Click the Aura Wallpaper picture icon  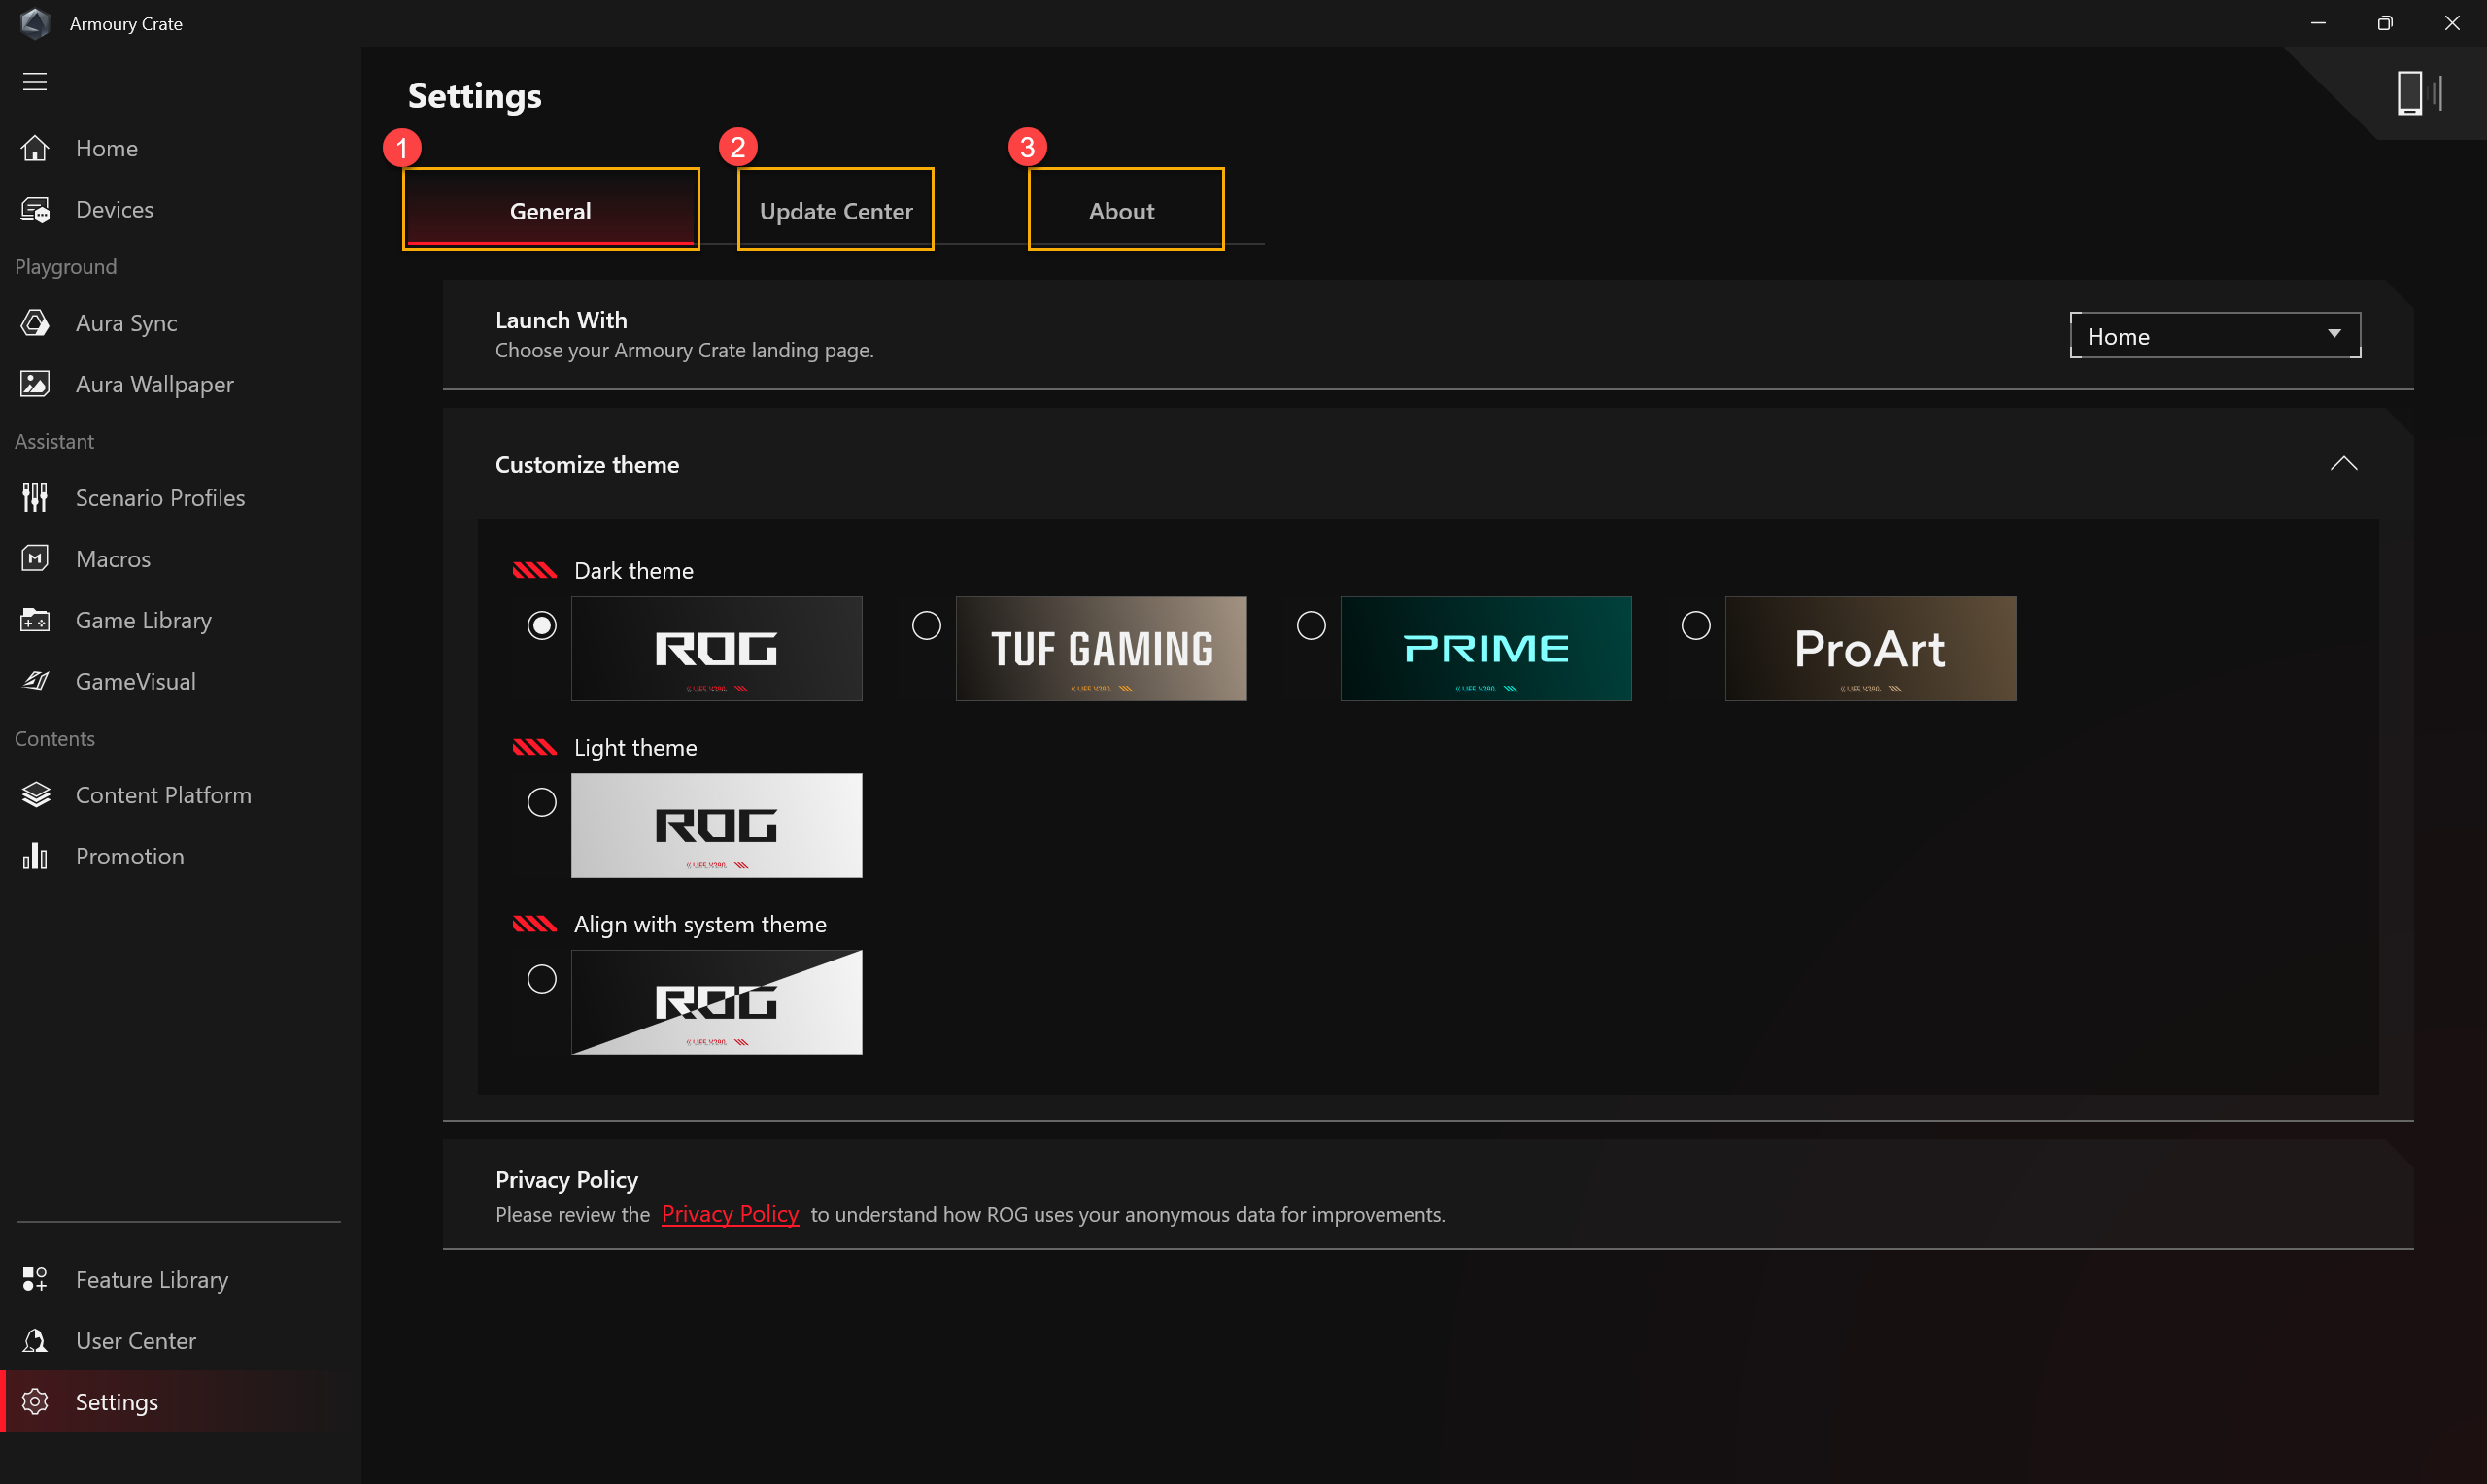pos(35,384)
